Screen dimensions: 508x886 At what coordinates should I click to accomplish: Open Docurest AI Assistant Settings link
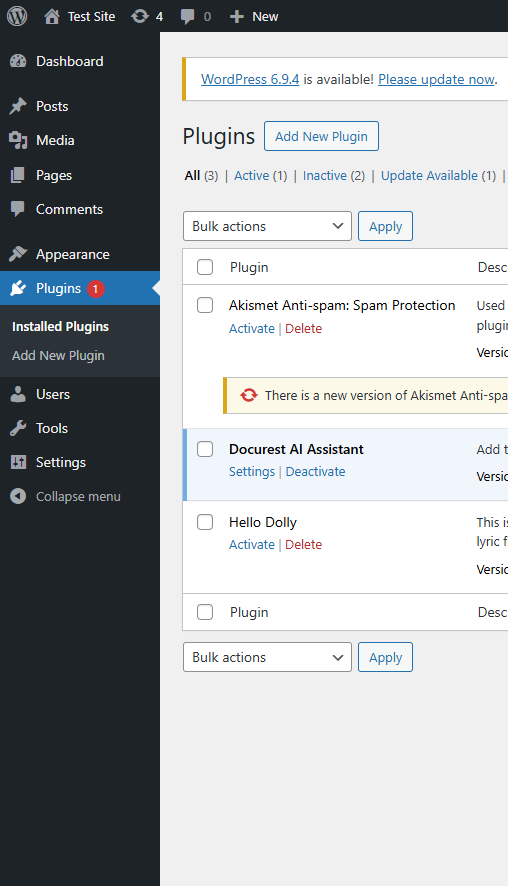tap(251, 472)
